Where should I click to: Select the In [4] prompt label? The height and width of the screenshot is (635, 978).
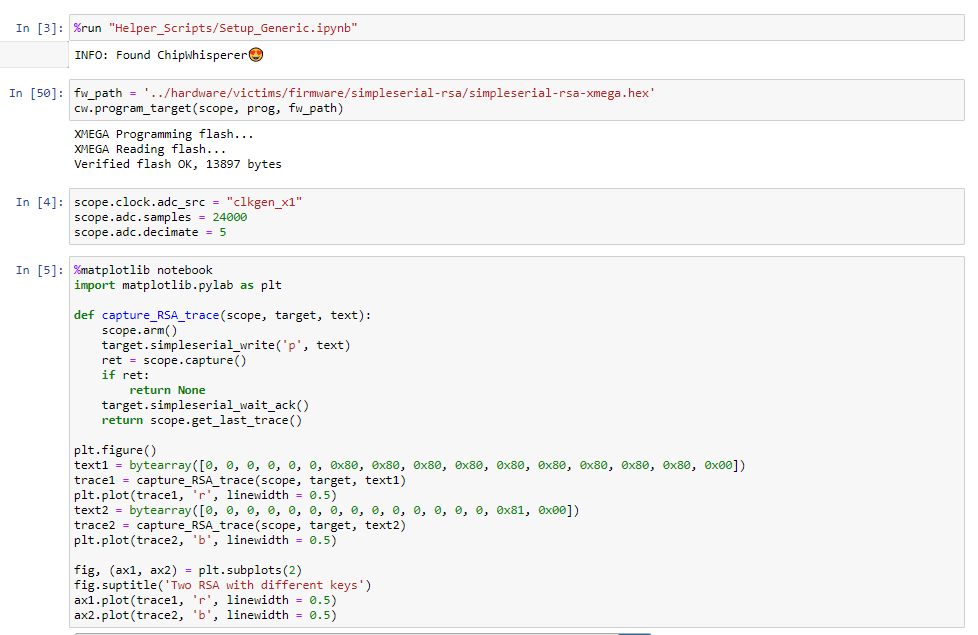click(39, 202)
